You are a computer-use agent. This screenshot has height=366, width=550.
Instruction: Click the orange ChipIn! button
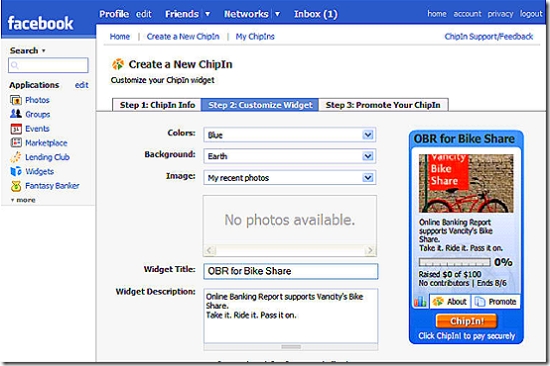tap(467, 321)
